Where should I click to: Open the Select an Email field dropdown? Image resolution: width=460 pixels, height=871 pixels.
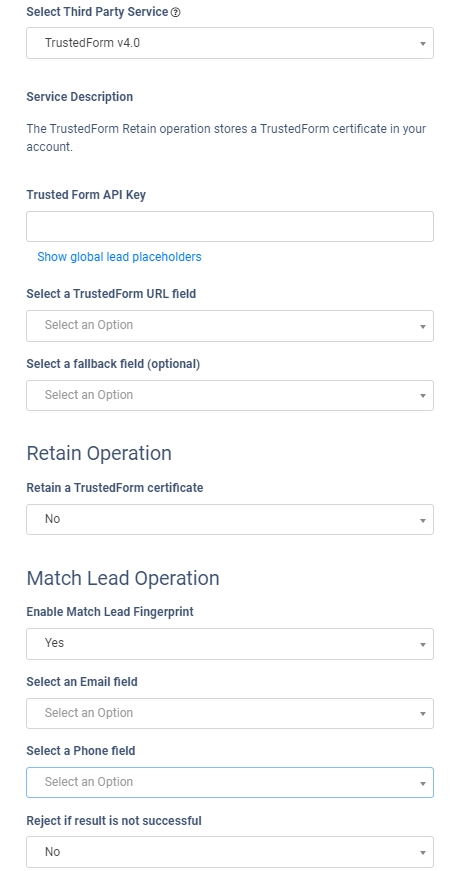(x=229, y=713)
